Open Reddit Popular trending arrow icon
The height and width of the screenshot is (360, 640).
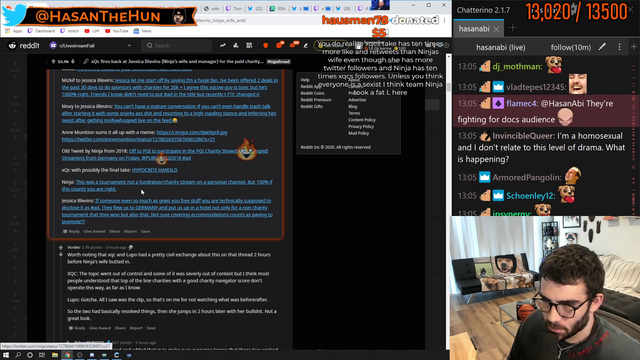click(222, 46)
